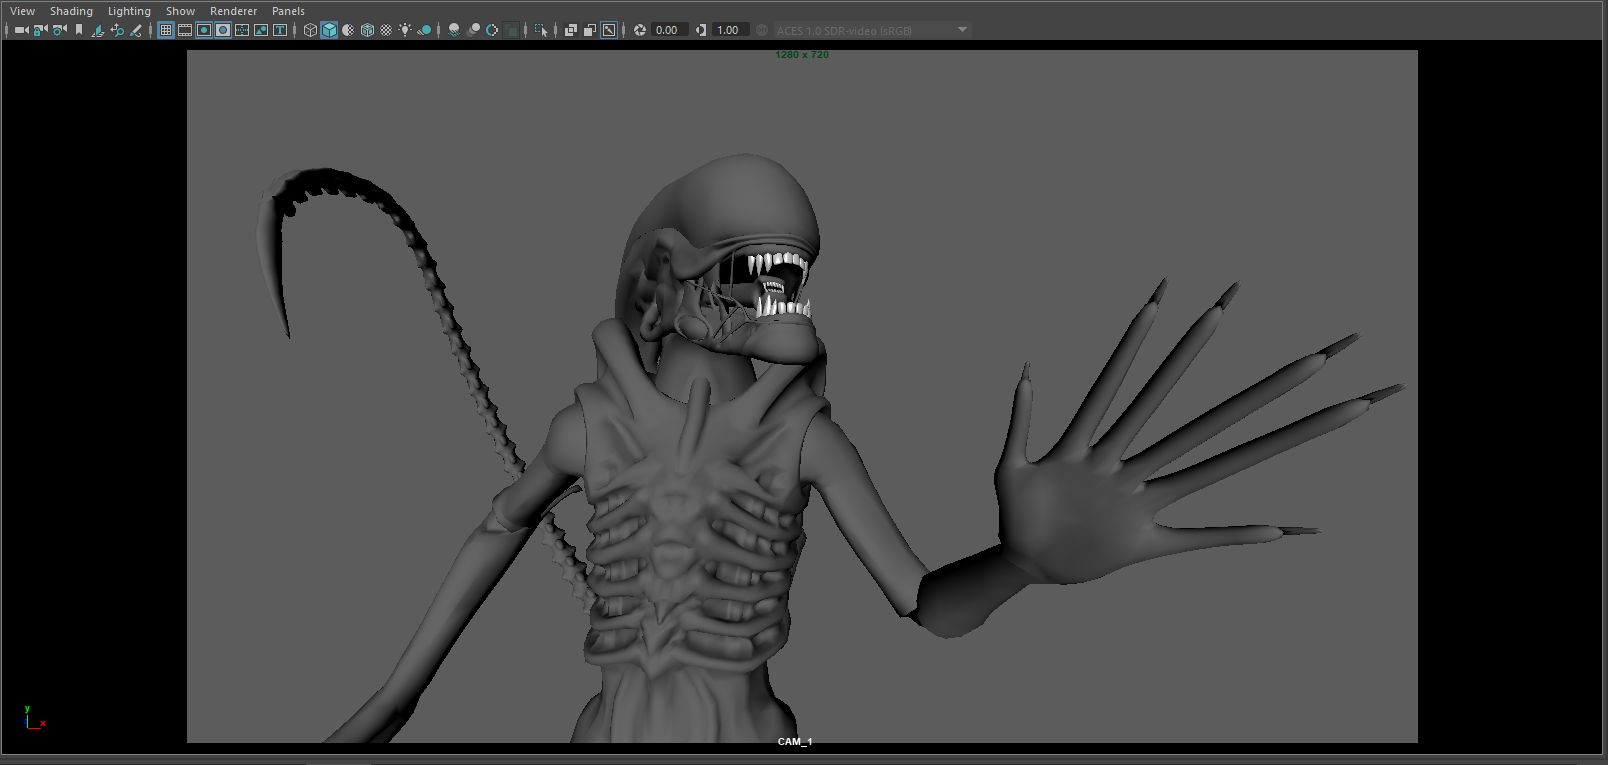This screenshot has height=765, width=1608.
Task: Open the Lighting menu
Action: 129,11
